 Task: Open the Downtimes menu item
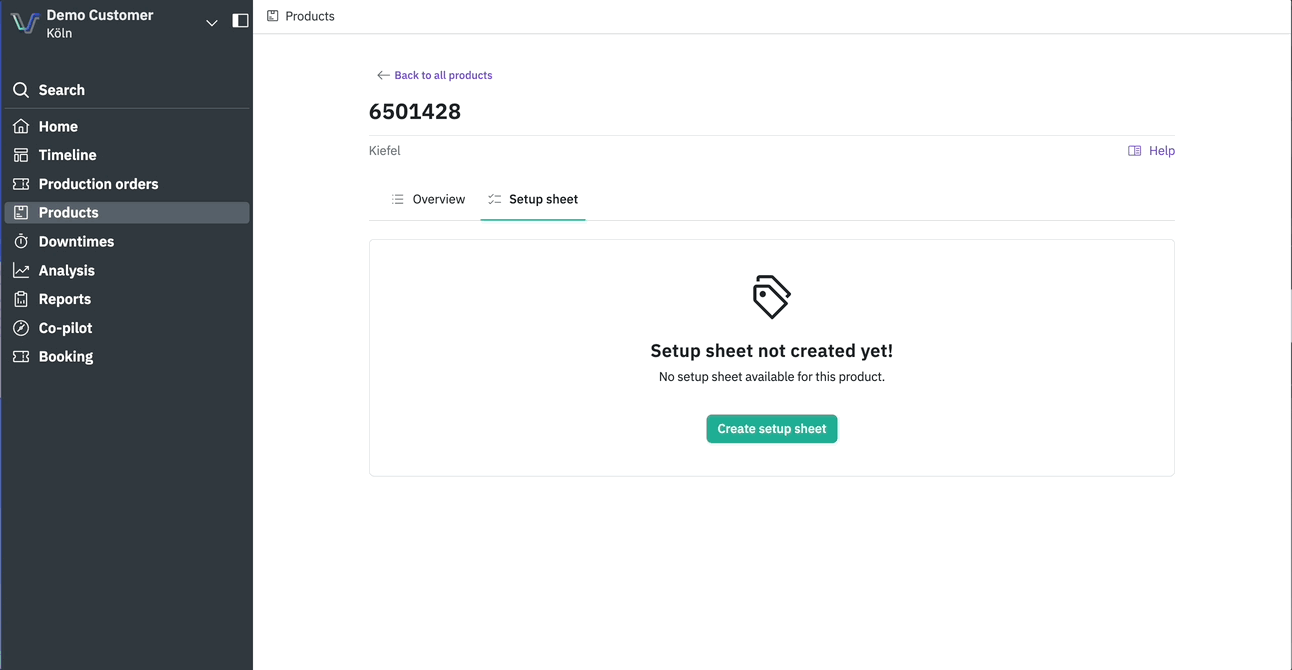pyautogui.click(x=76, y=242)
